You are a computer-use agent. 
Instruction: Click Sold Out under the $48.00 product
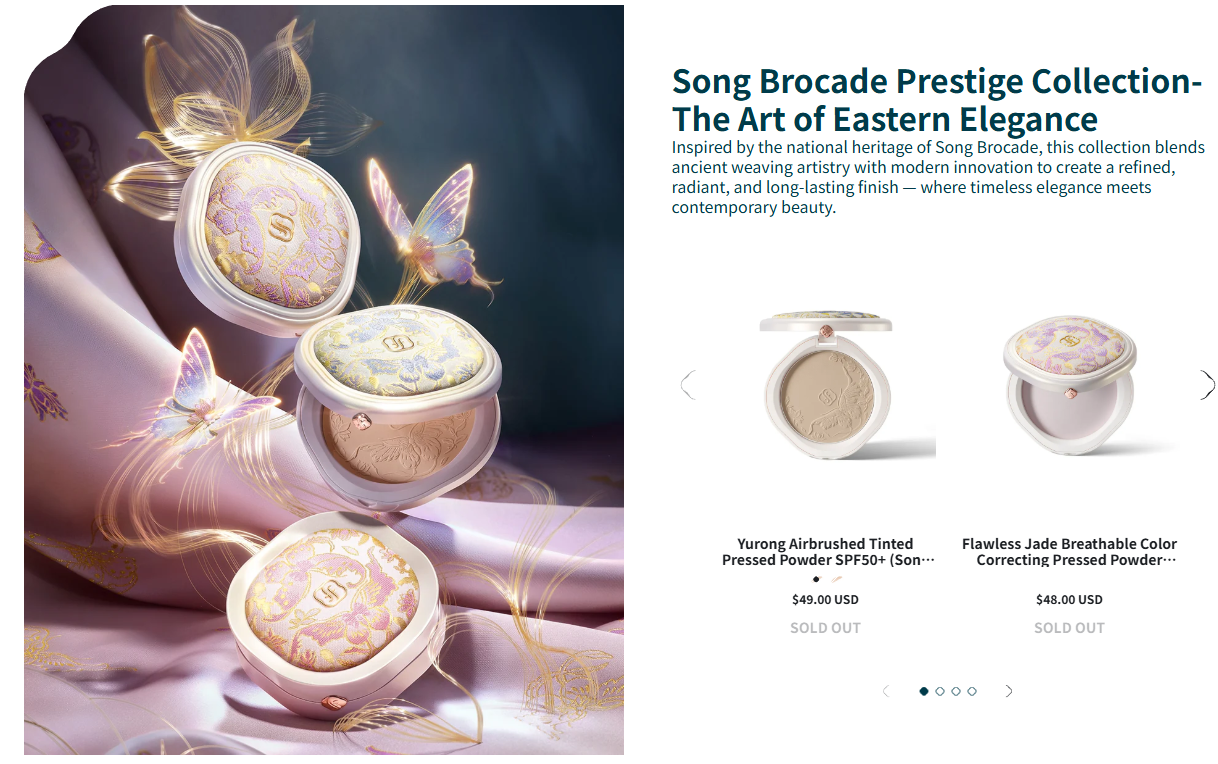[x=1069, y=628]
